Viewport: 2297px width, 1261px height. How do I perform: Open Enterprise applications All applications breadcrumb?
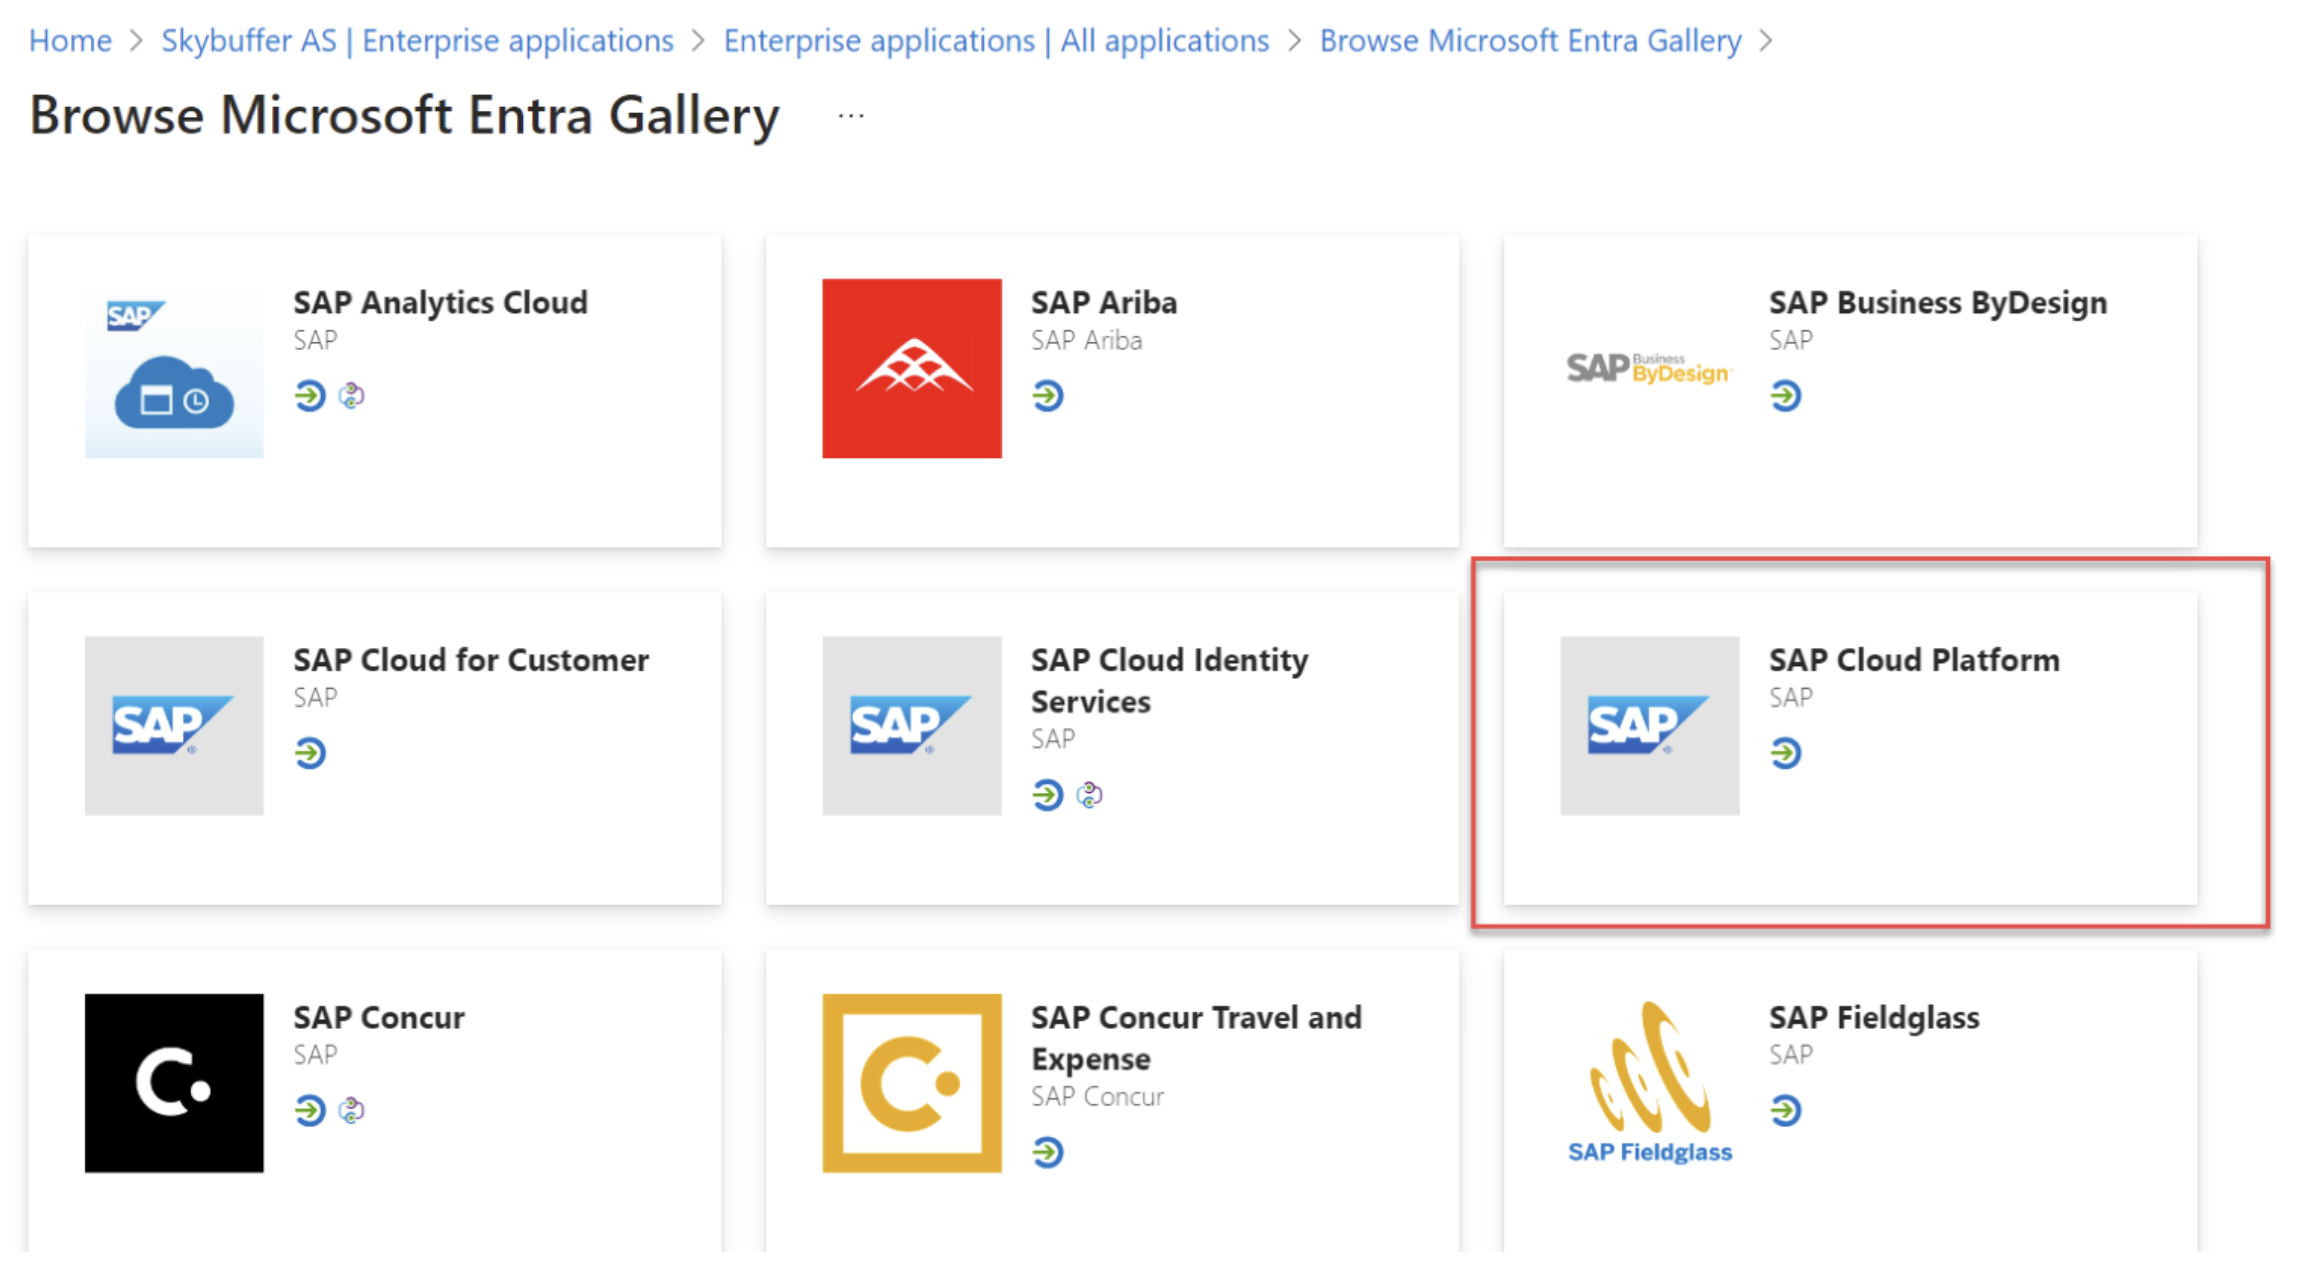(996, 40)
